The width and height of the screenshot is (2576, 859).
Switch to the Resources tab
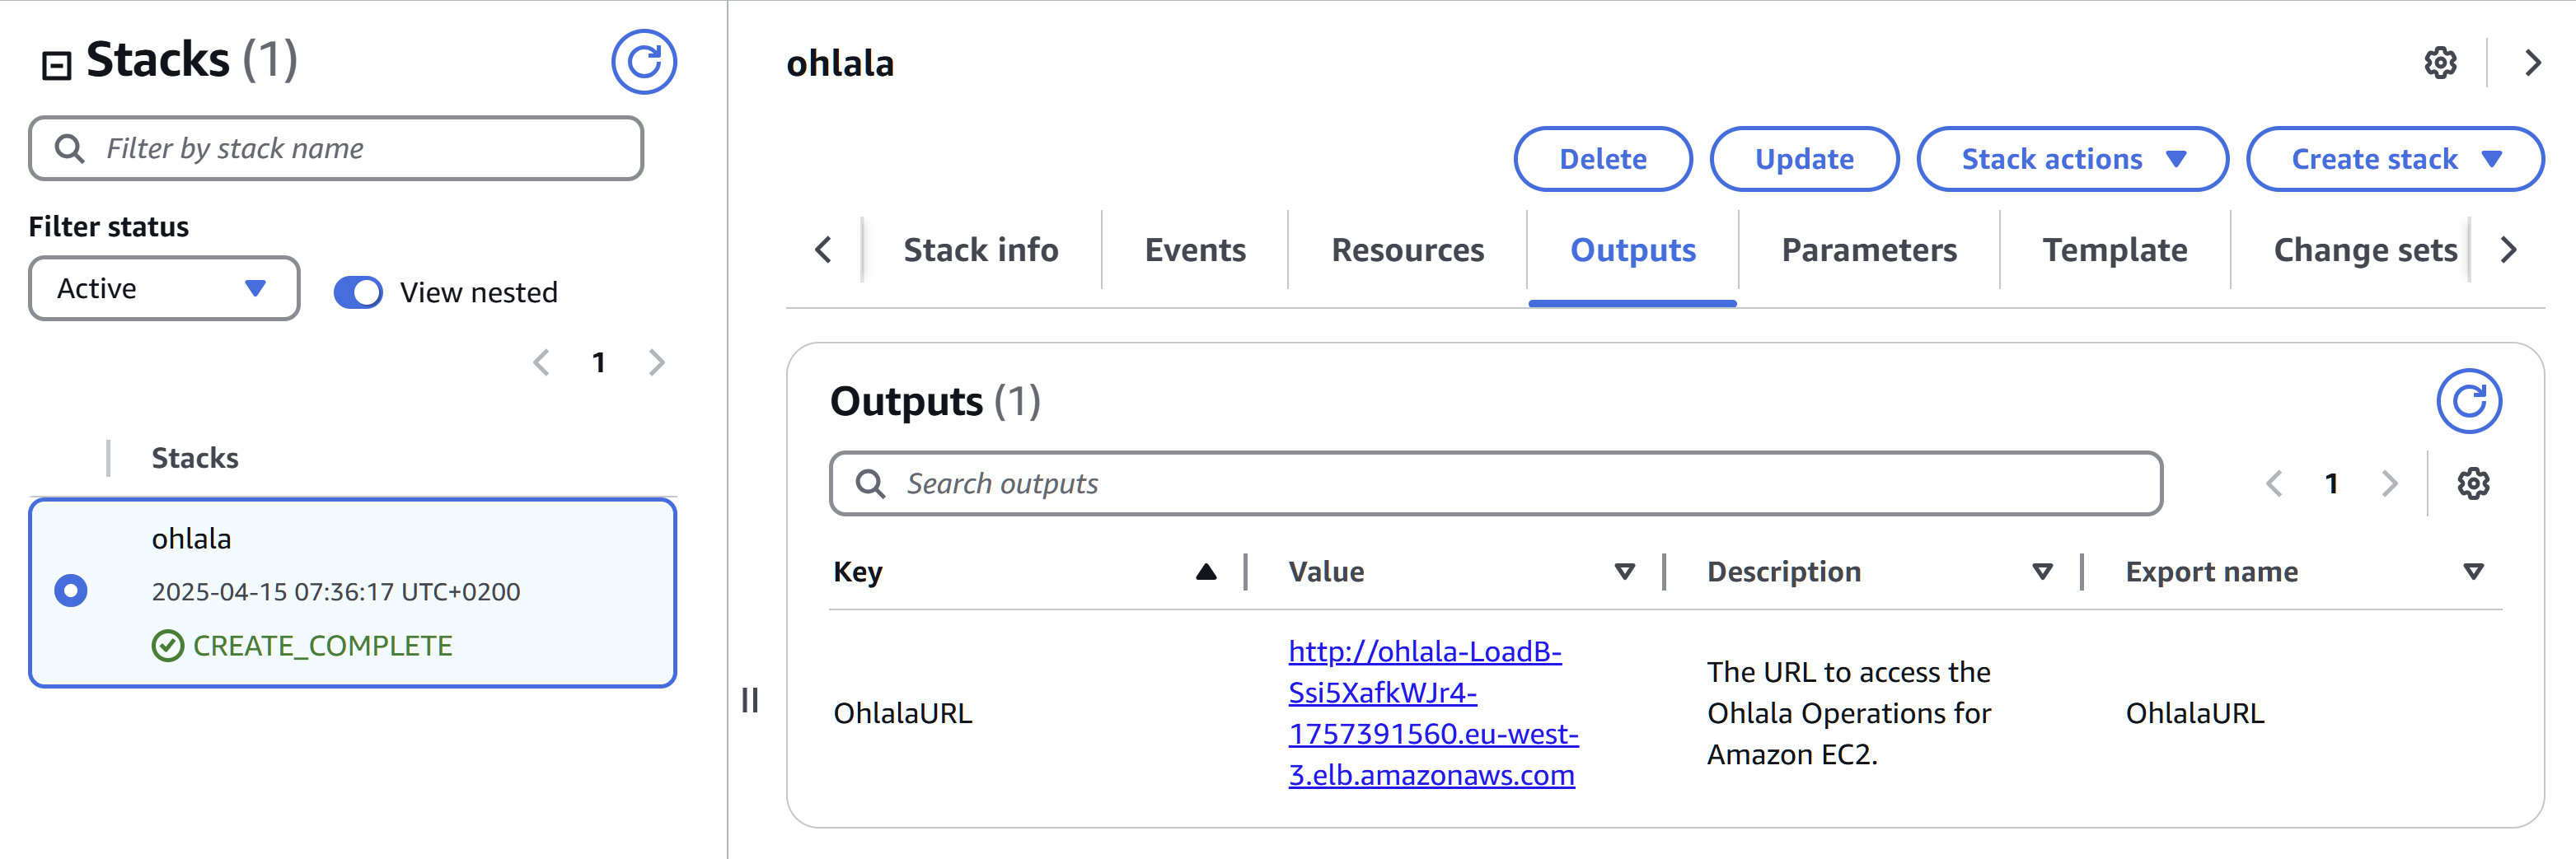coord(1407,250)
